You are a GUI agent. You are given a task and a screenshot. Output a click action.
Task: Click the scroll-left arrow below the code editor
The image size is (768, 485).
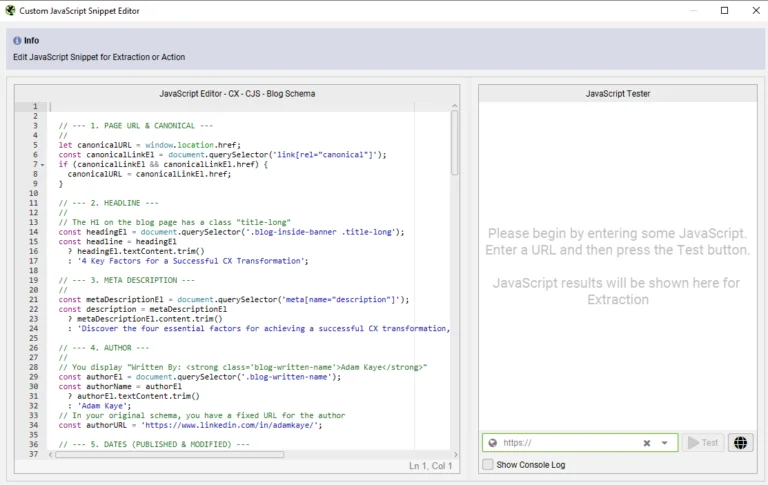pyautogui.click(x=52, y=454)
